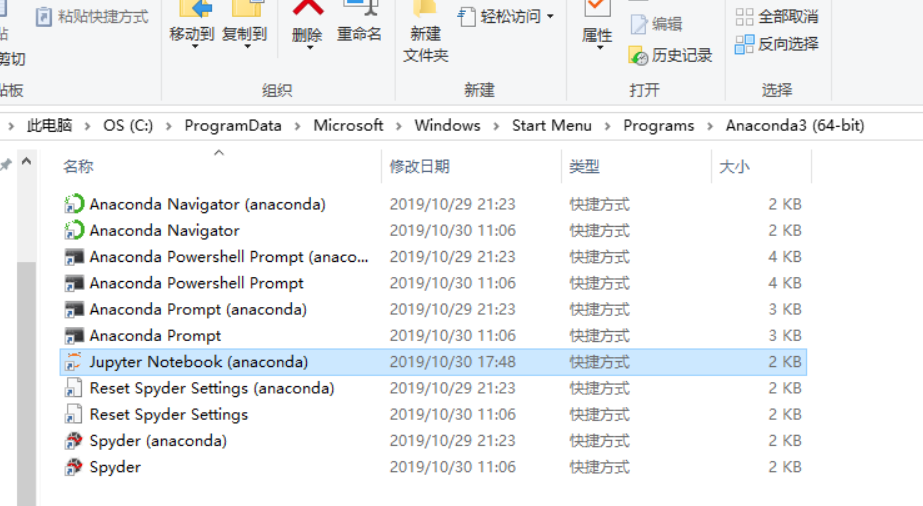The height and width of the screenshot is (506, 923).
Task: Click the Anaconda Prompt terminal icon
Action: [x=74, y=336]
